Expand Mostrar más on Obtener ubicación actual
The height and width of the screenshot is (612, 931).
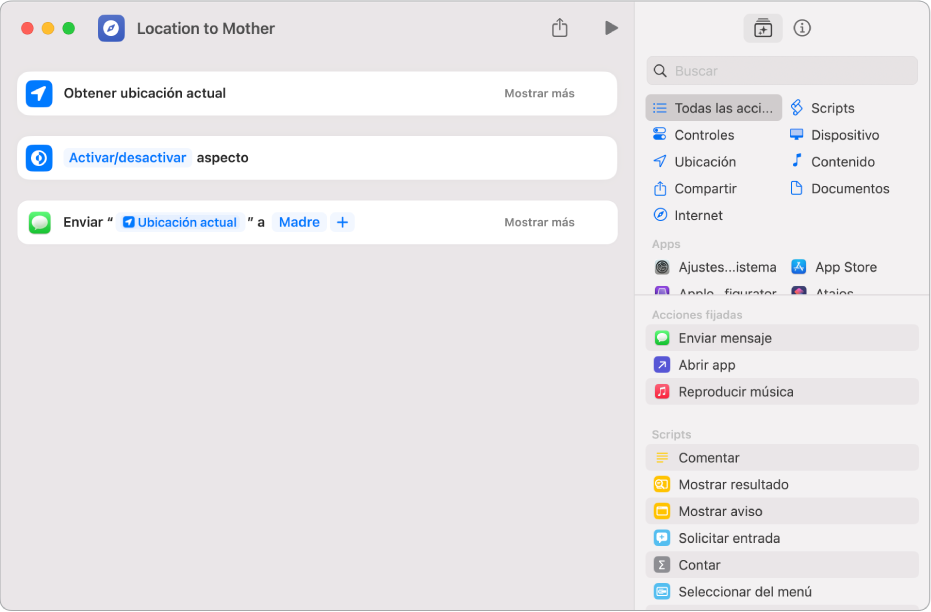[x=539, y=93]
